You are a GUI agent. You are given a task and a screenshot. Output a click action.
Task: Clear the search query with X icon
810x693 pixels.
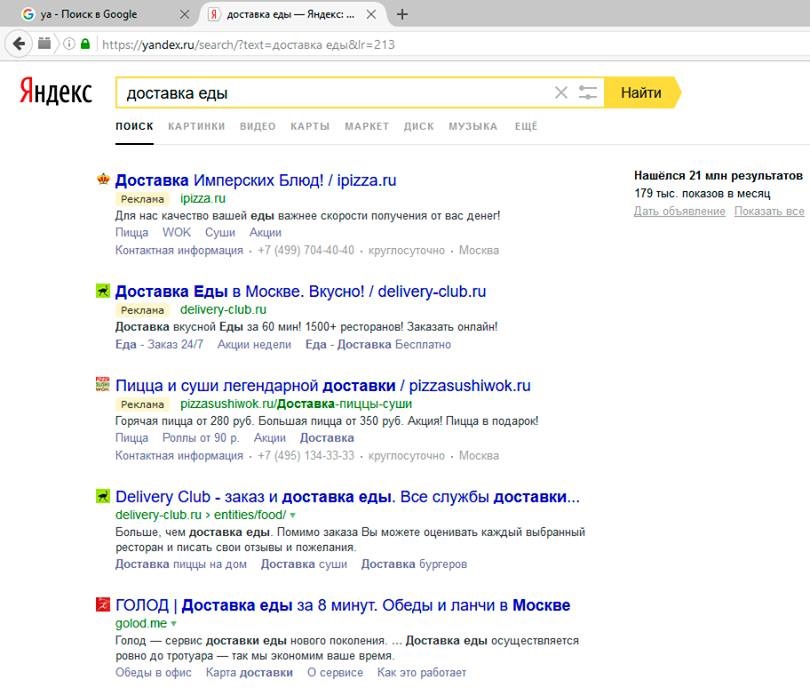click(561, 93)
